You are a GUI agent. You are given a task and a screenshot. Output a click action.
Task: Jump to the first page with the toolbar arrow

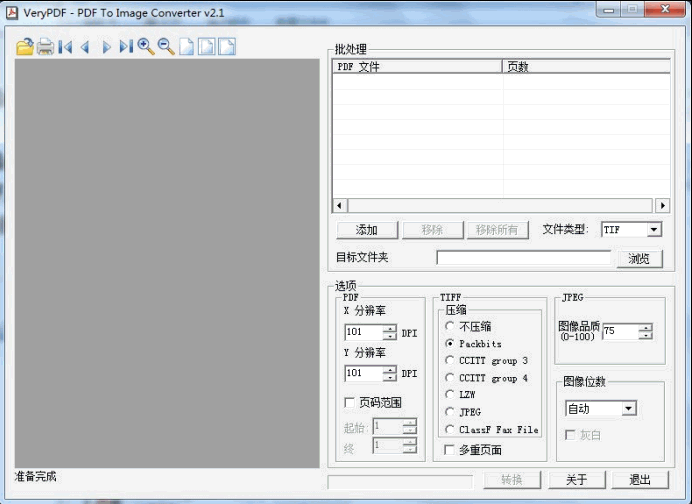65,47
